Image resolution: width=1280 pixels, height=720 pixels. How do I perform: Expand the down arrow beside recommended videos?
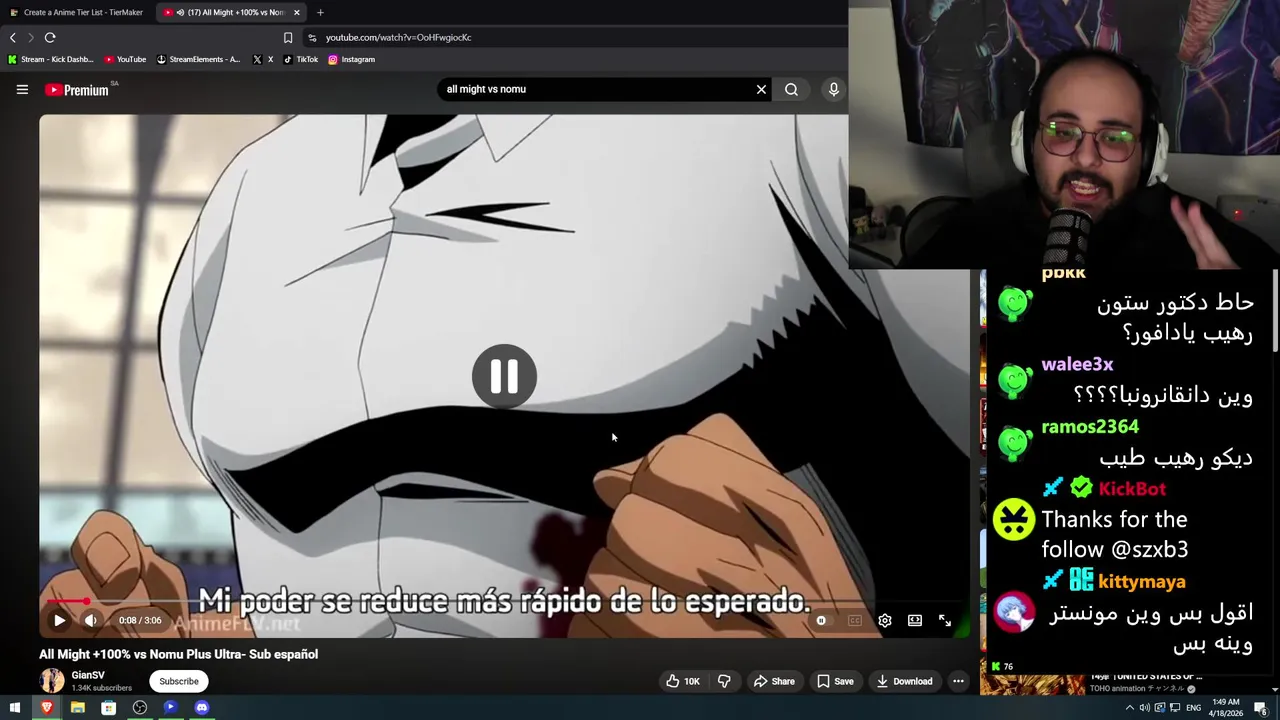(1273, 689)
